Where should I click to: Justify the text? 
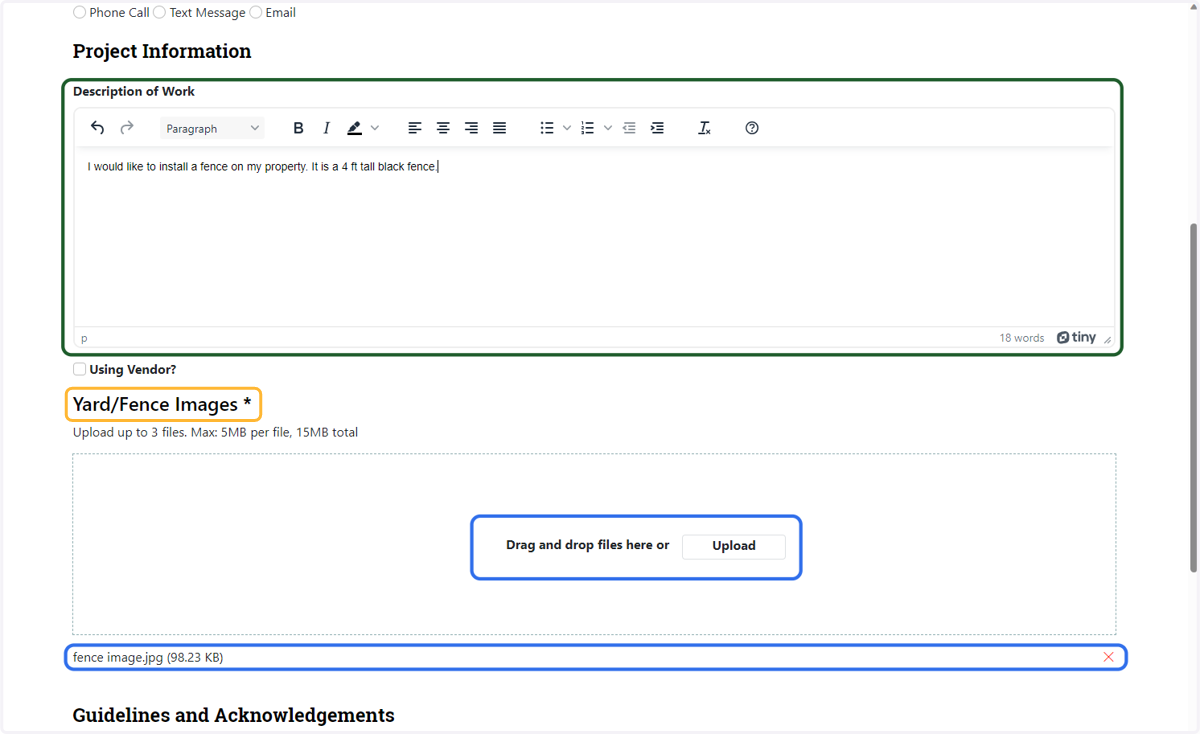pyautogui.click(x=499, y=128)
